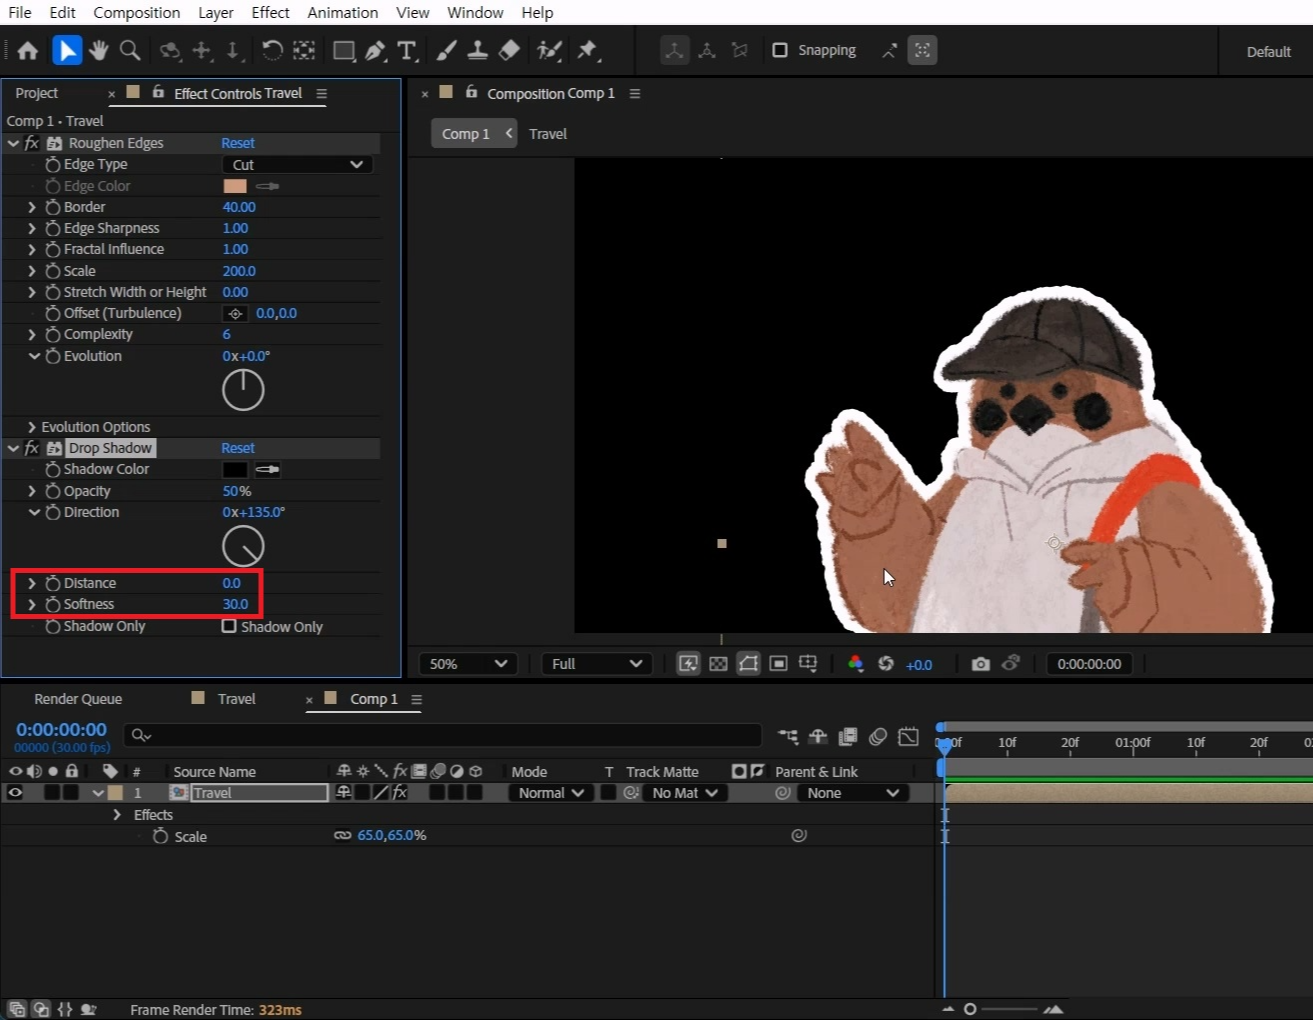
Task: Click the Region of Interest icon
Action: click(778, 664)
